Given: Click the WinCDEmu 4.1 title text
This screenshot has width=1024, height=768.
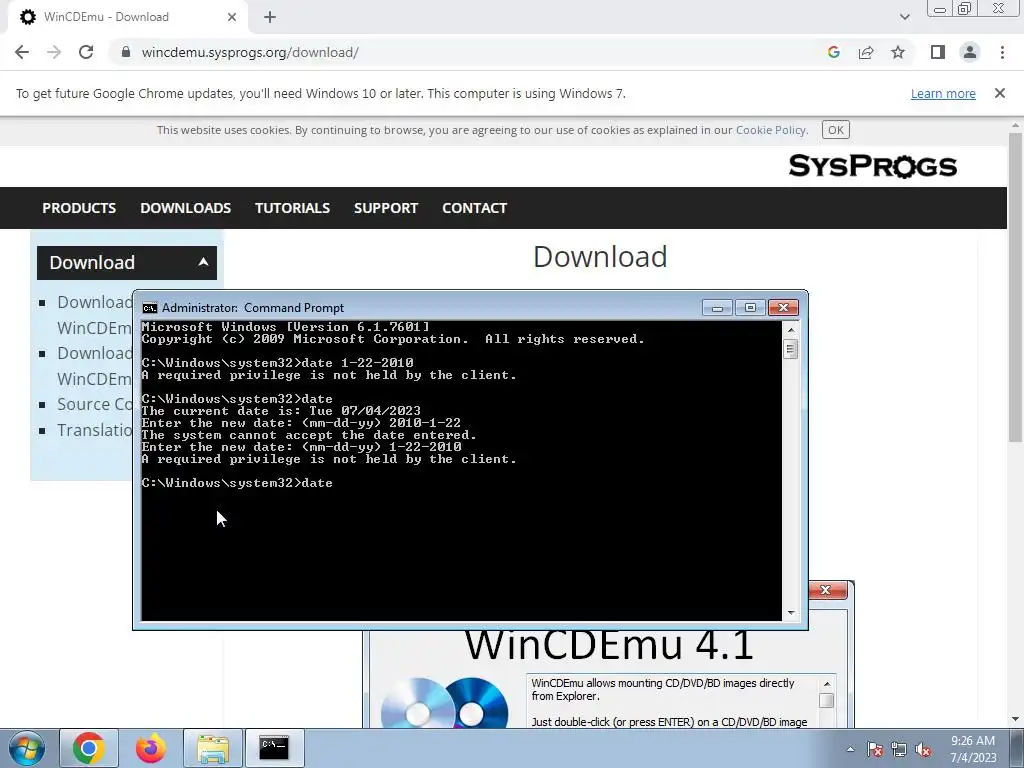Looking at the screenshot, I should pyautogui.click(x=609, y=644).
